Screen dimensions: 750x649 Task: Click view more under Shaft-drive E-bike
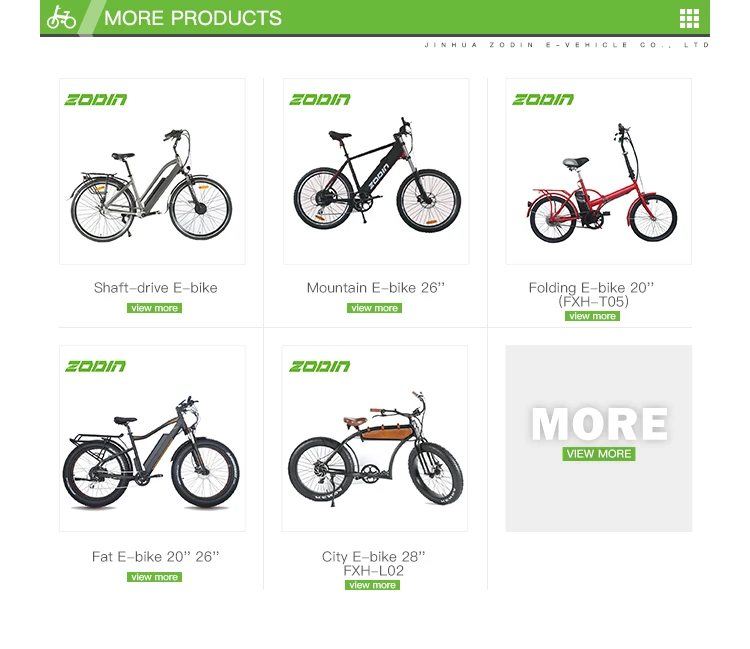154,308
